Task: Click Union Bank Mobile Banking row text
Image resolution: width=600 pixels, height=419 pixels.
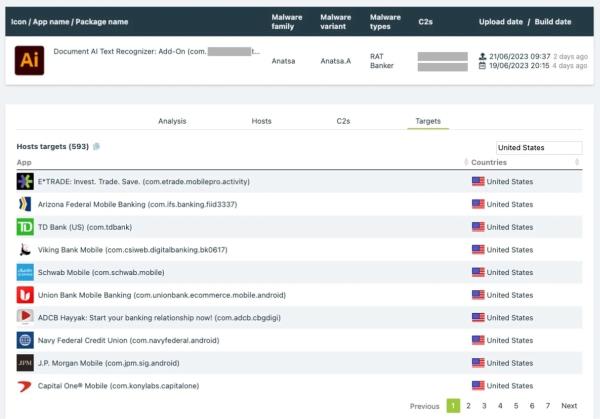Action: pyautogui.click(x=161, y=295)
